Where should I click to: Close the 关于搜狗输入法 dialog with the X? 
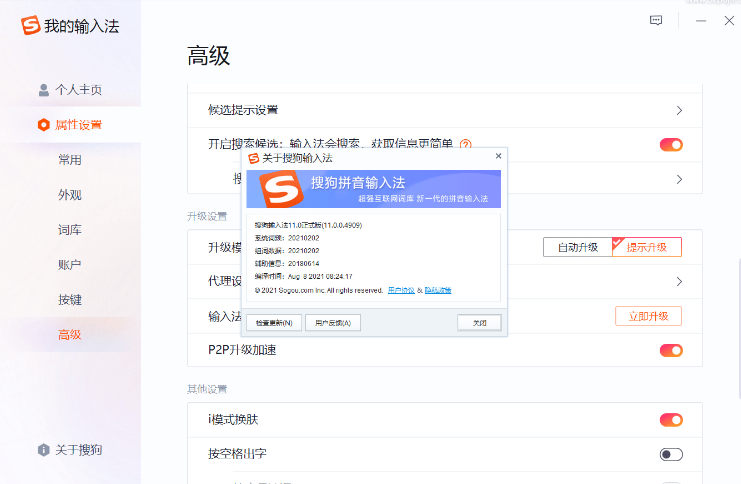click(x=498, y=156)
